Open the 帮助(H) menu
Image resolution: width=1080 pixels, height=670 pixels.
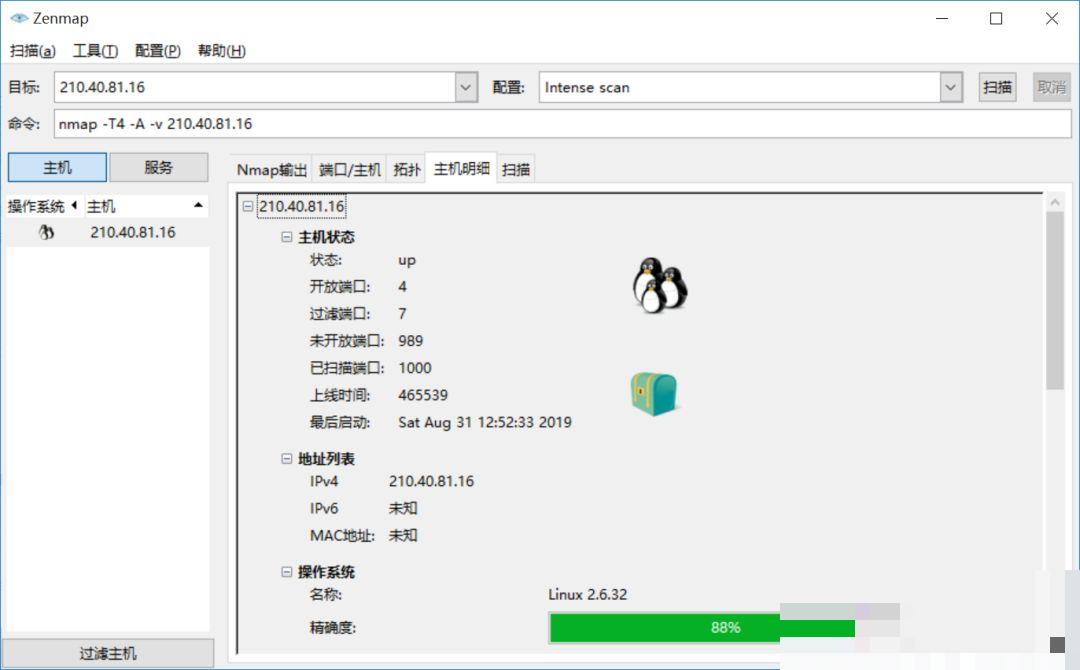click(x=221, y=51)
